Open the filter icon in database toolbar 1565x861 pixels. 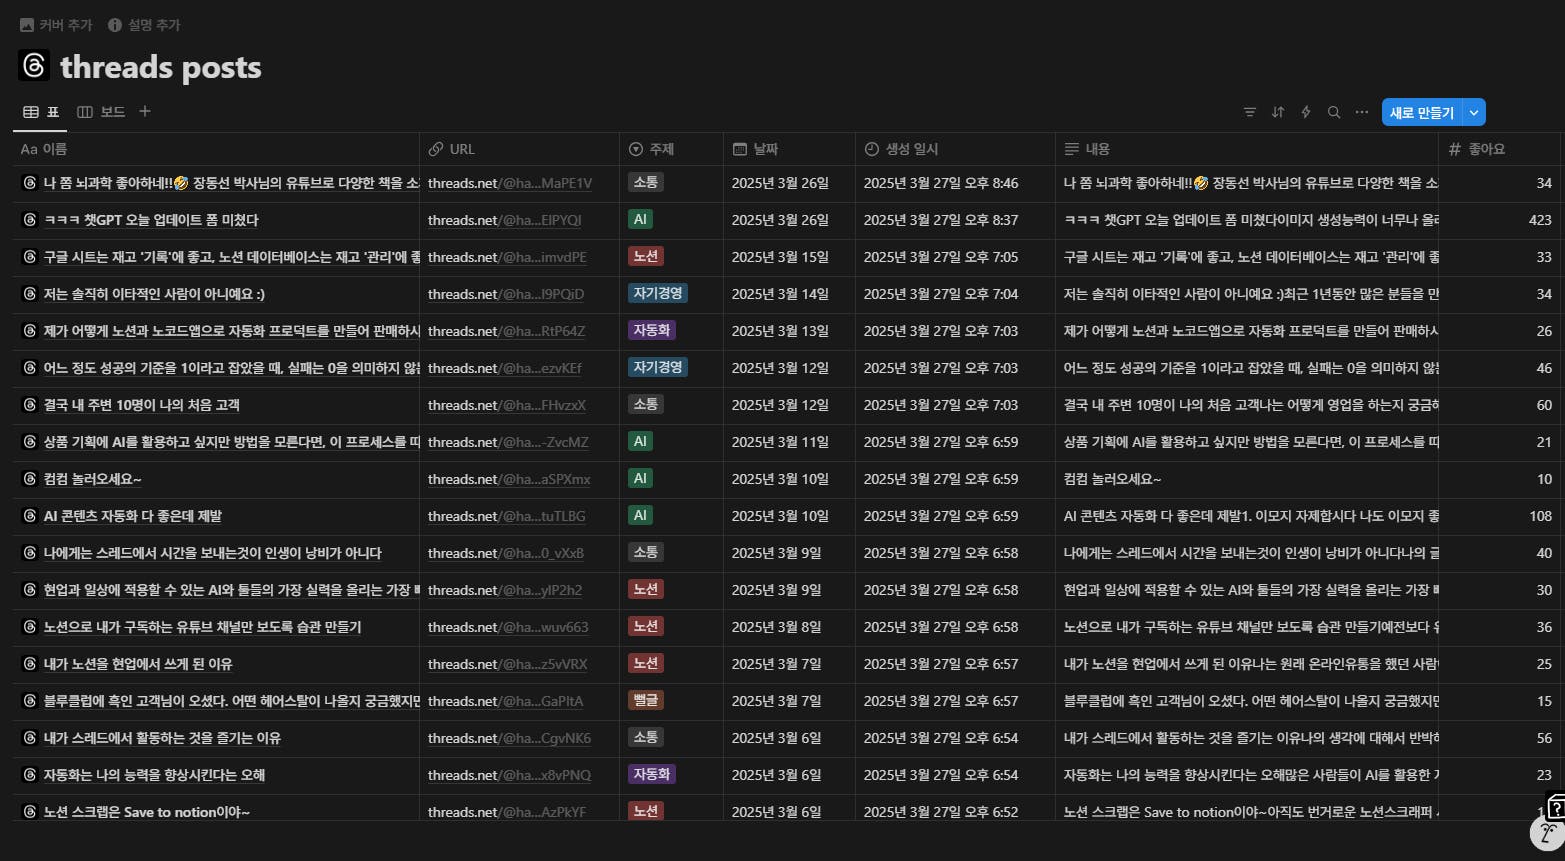pos(1250,112)
